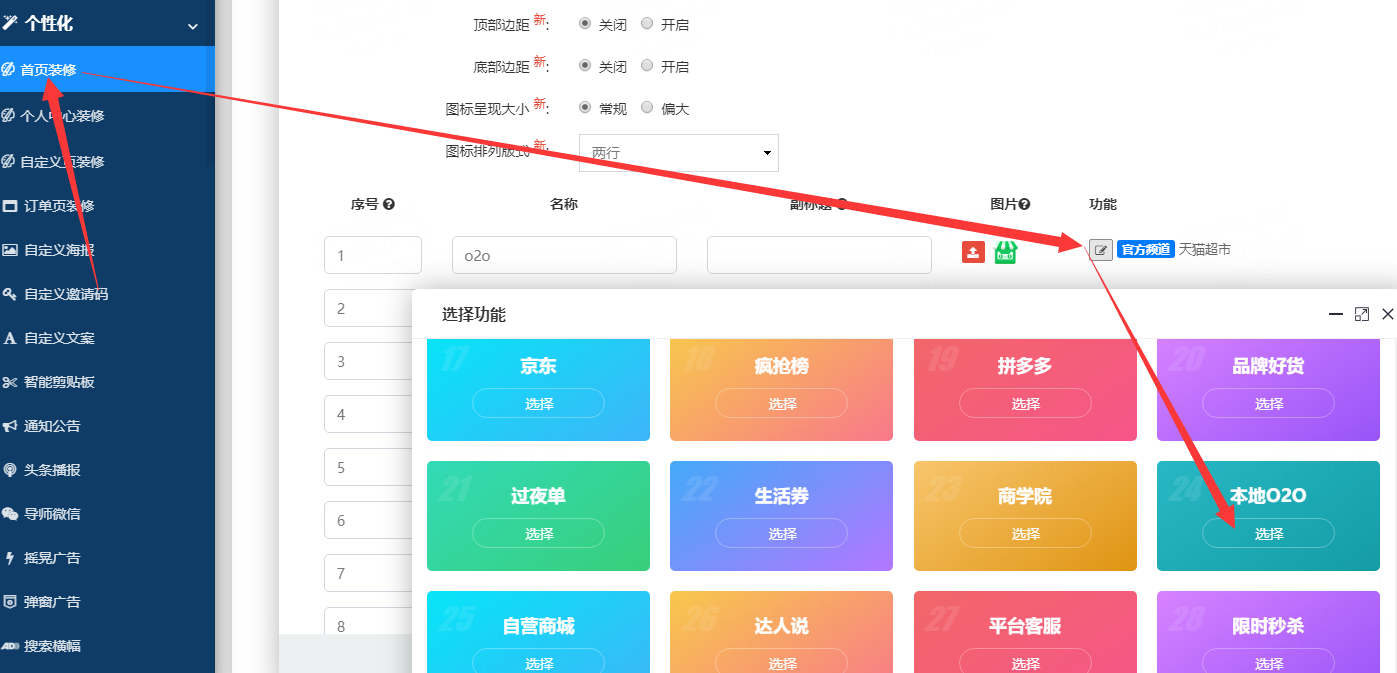This screenshot has width=1397, height=673.
Task: Click 选择 on the 过夜单 card
Action: pyautogui.click(x=539, y=533)
